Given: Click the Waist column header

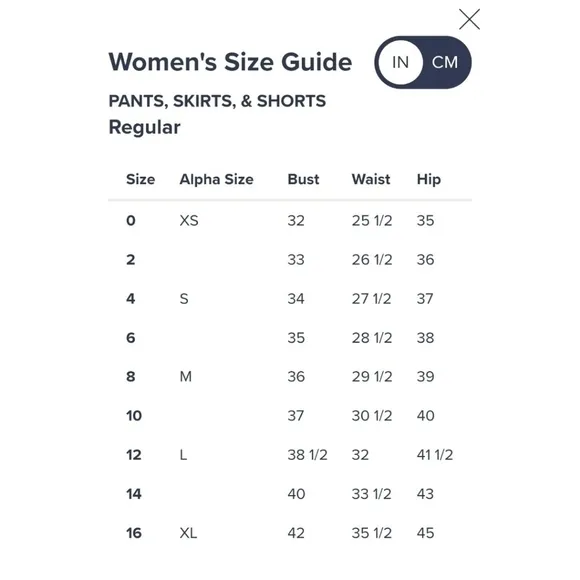Looking at the screenshot, I should tap(371, 179).
